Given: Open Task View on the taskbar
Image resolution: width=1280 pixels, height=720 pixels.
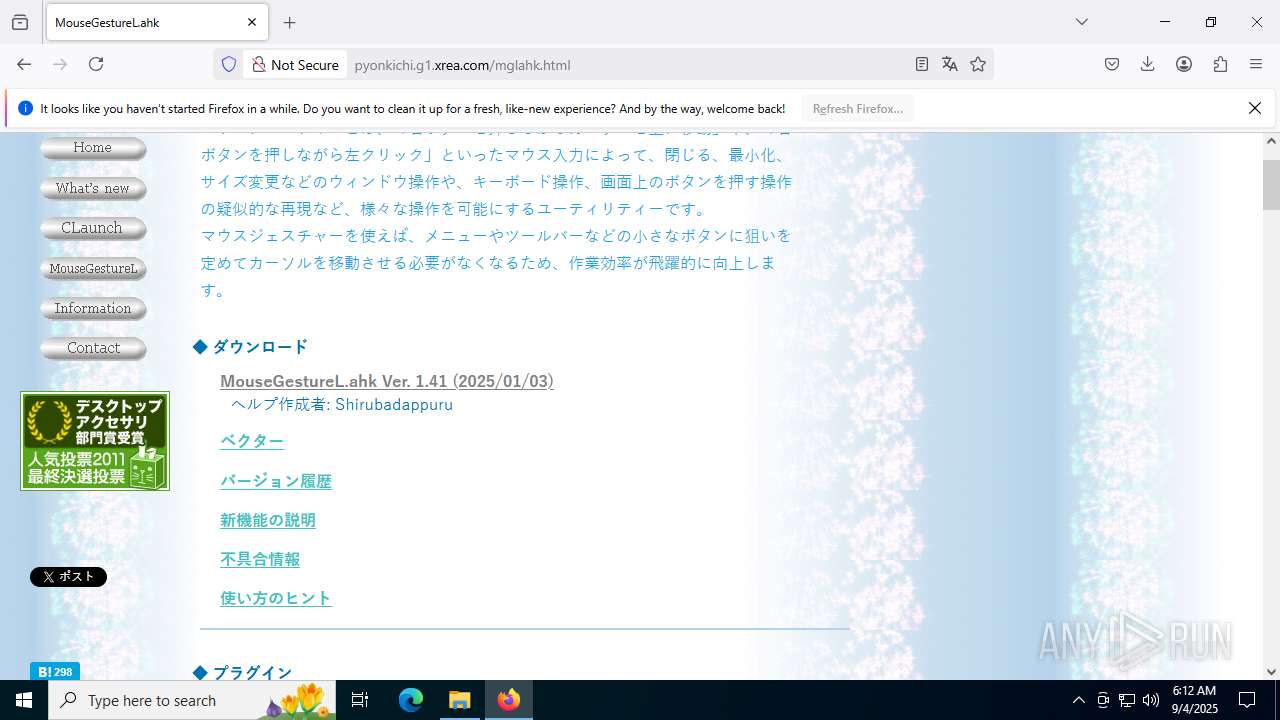Looking at the screenshot, I should point(360,700).
